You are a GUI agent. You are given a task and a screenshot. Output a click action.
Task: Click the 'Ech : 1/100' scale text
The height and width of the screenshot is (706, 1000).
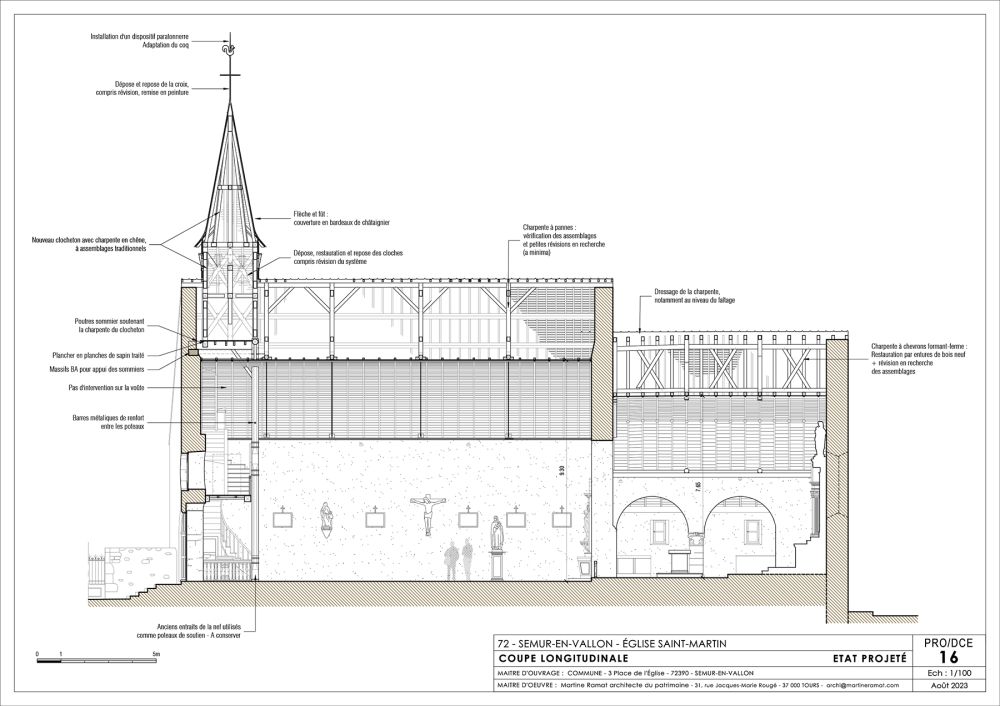pyautogui.click(x=948, y=673)
